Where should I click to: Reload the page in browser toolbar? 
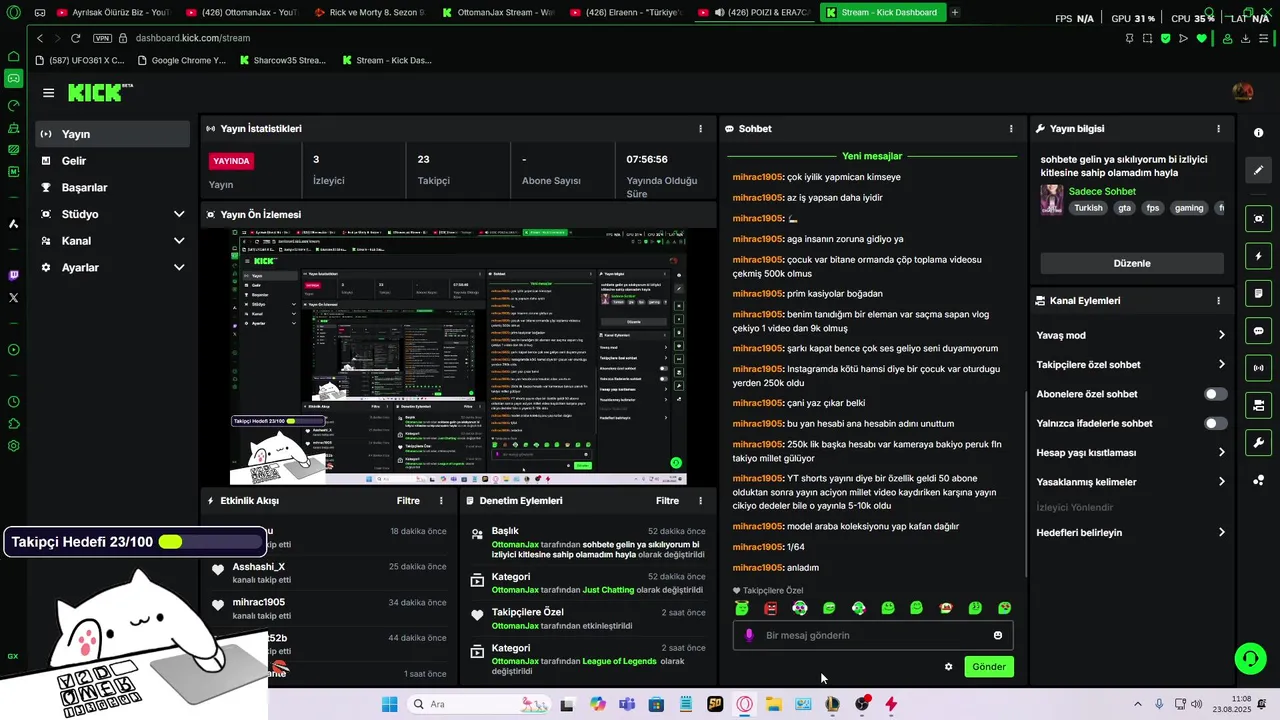click(75, 38)
